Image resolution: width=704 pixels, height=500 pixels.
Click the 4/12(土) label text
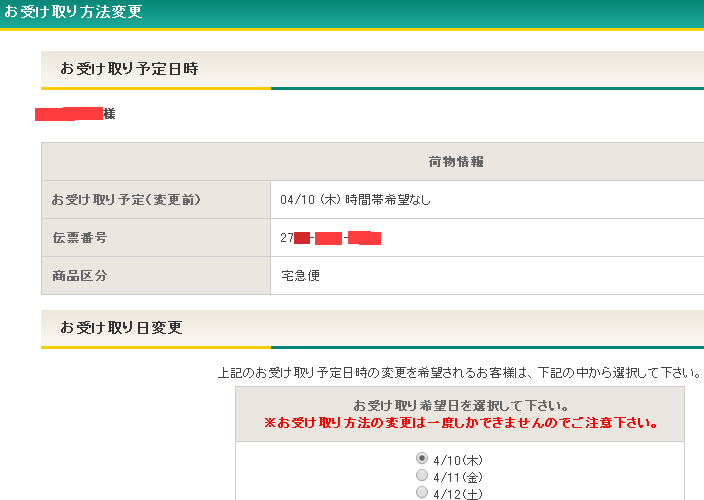click(457, 493)
